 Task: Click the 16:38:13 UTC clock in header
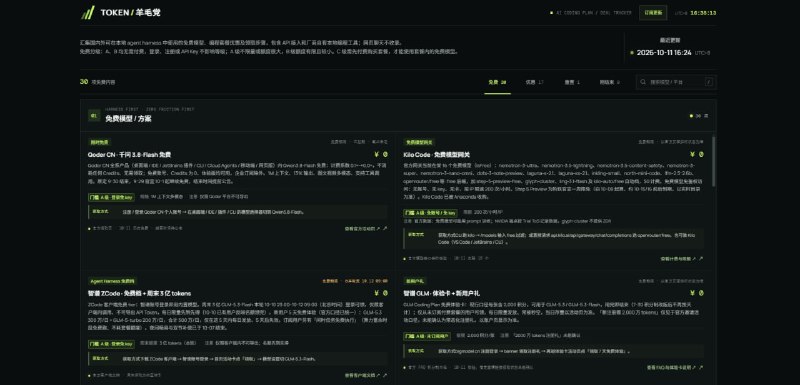[703, 13]
